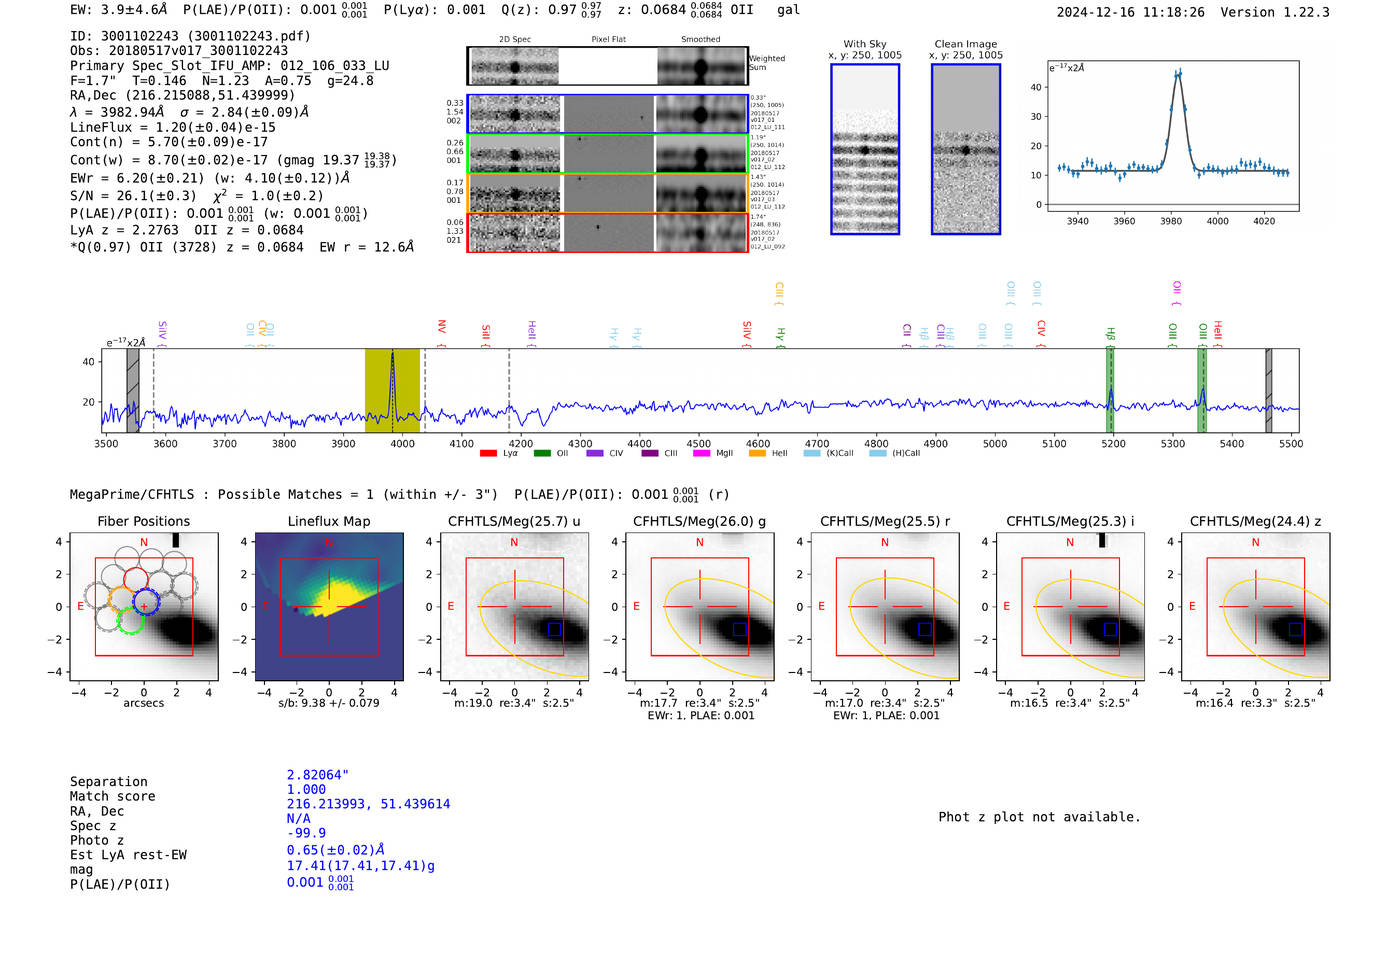This screenshot has width=1400, height=953.
Task: Click the (H)CaII legend swatch
Action: click(x=877, y=453)
